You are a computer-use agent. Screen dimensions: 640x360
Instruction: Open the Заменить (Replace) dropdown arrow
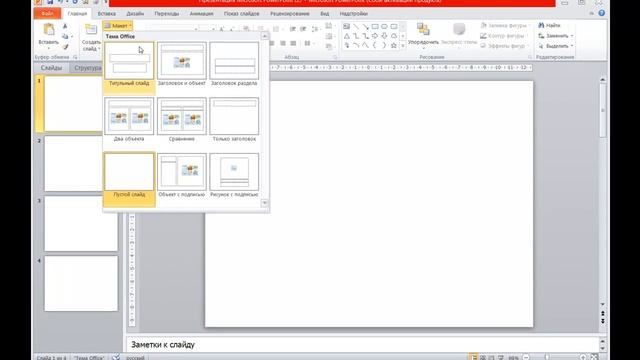pyautogui.click(x=572, y=36)
